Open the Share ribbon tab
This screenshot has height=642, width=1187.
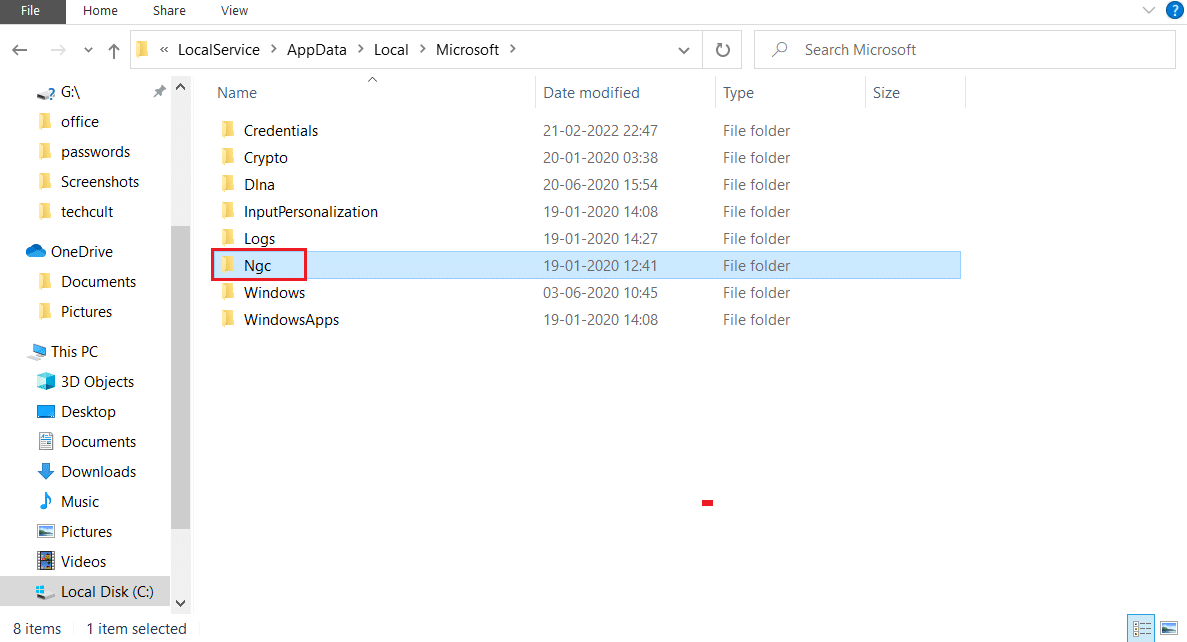tap(169, 11)
